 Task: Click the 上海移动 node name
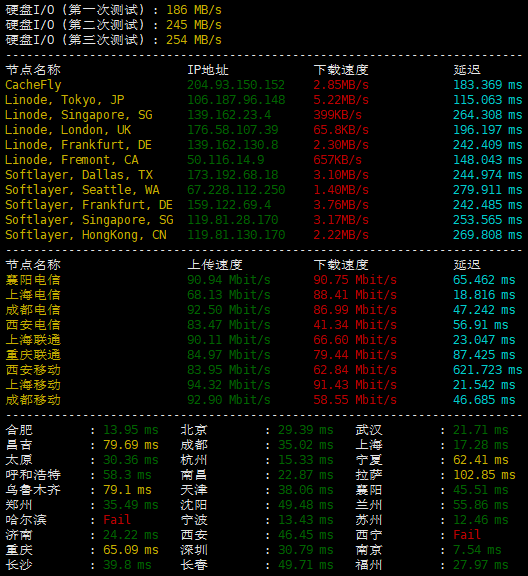33,385
